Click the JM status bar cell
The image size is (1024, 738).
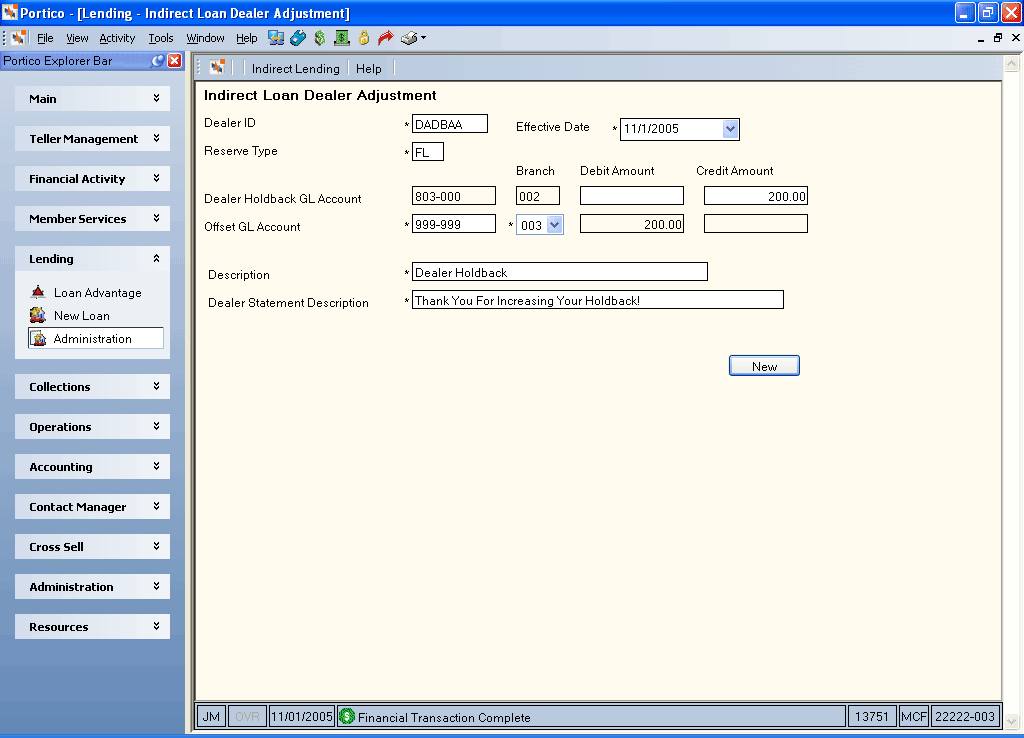coord(211,716)
